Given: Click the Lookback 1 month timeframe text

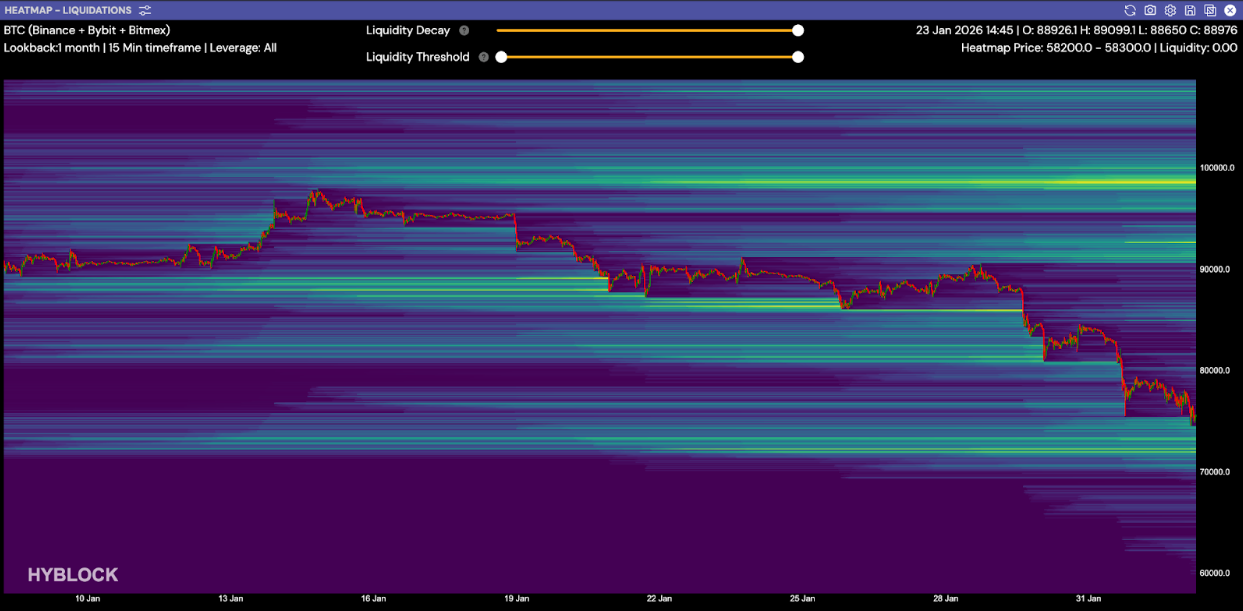Looking at the screenshot, I should tap(140, 48).
